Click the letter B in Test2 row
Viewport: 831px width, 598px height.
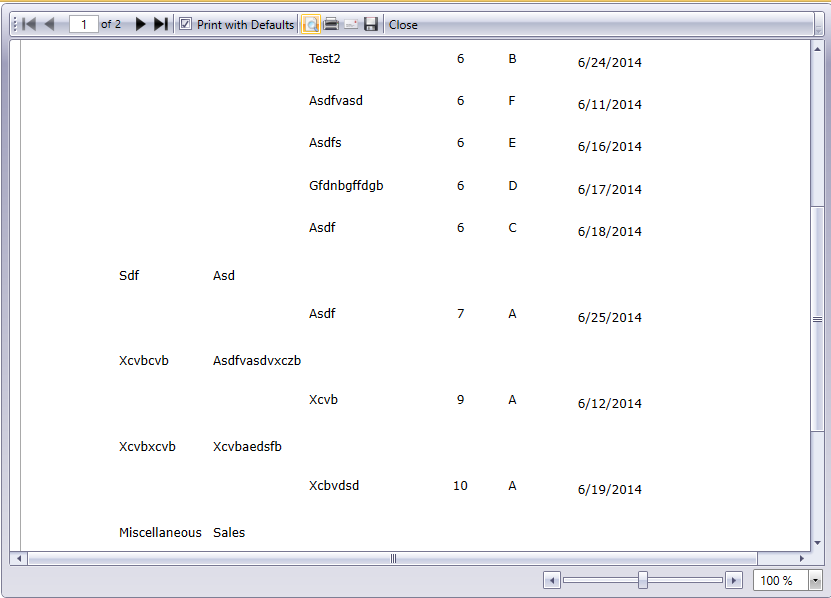point(512,58)
